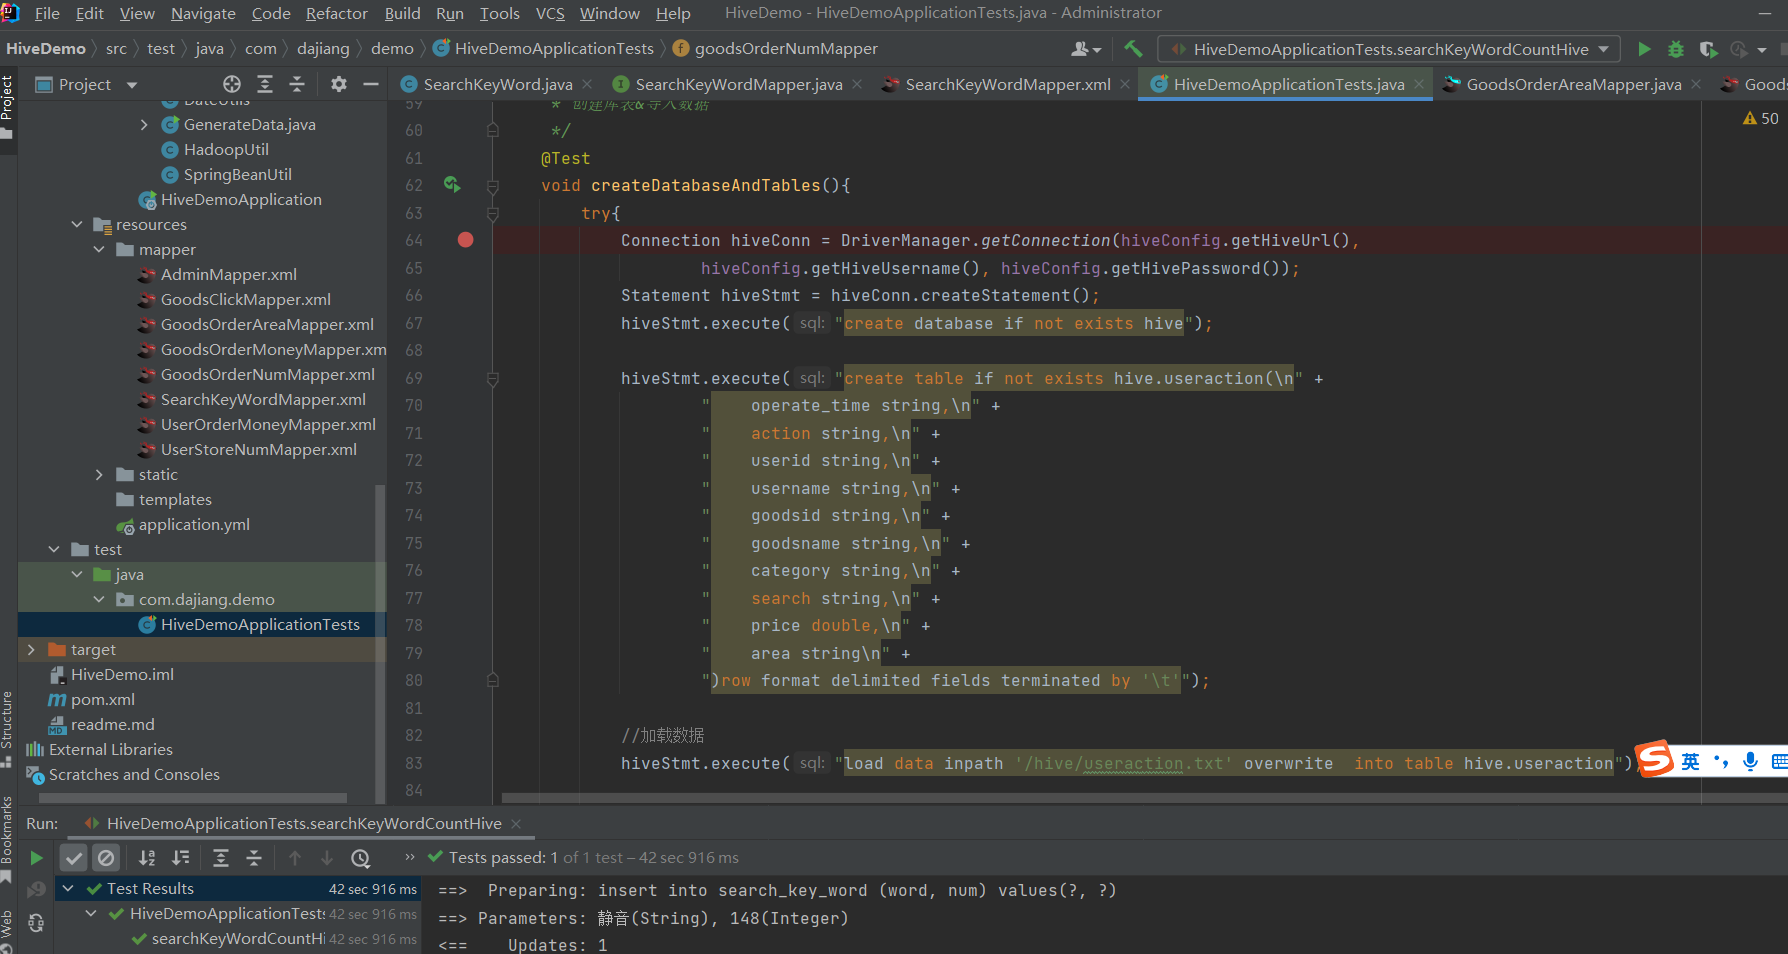Start debugging with the green bug icon

pyautogui.click(x=1676, y=49)
